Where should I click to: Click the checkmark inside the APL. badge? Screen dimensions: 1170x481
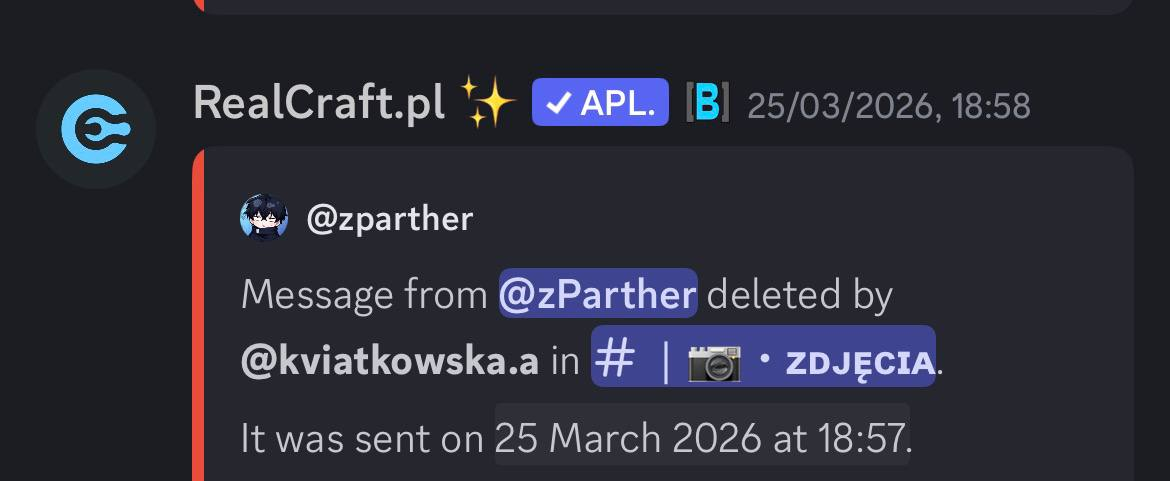[561, 103]
